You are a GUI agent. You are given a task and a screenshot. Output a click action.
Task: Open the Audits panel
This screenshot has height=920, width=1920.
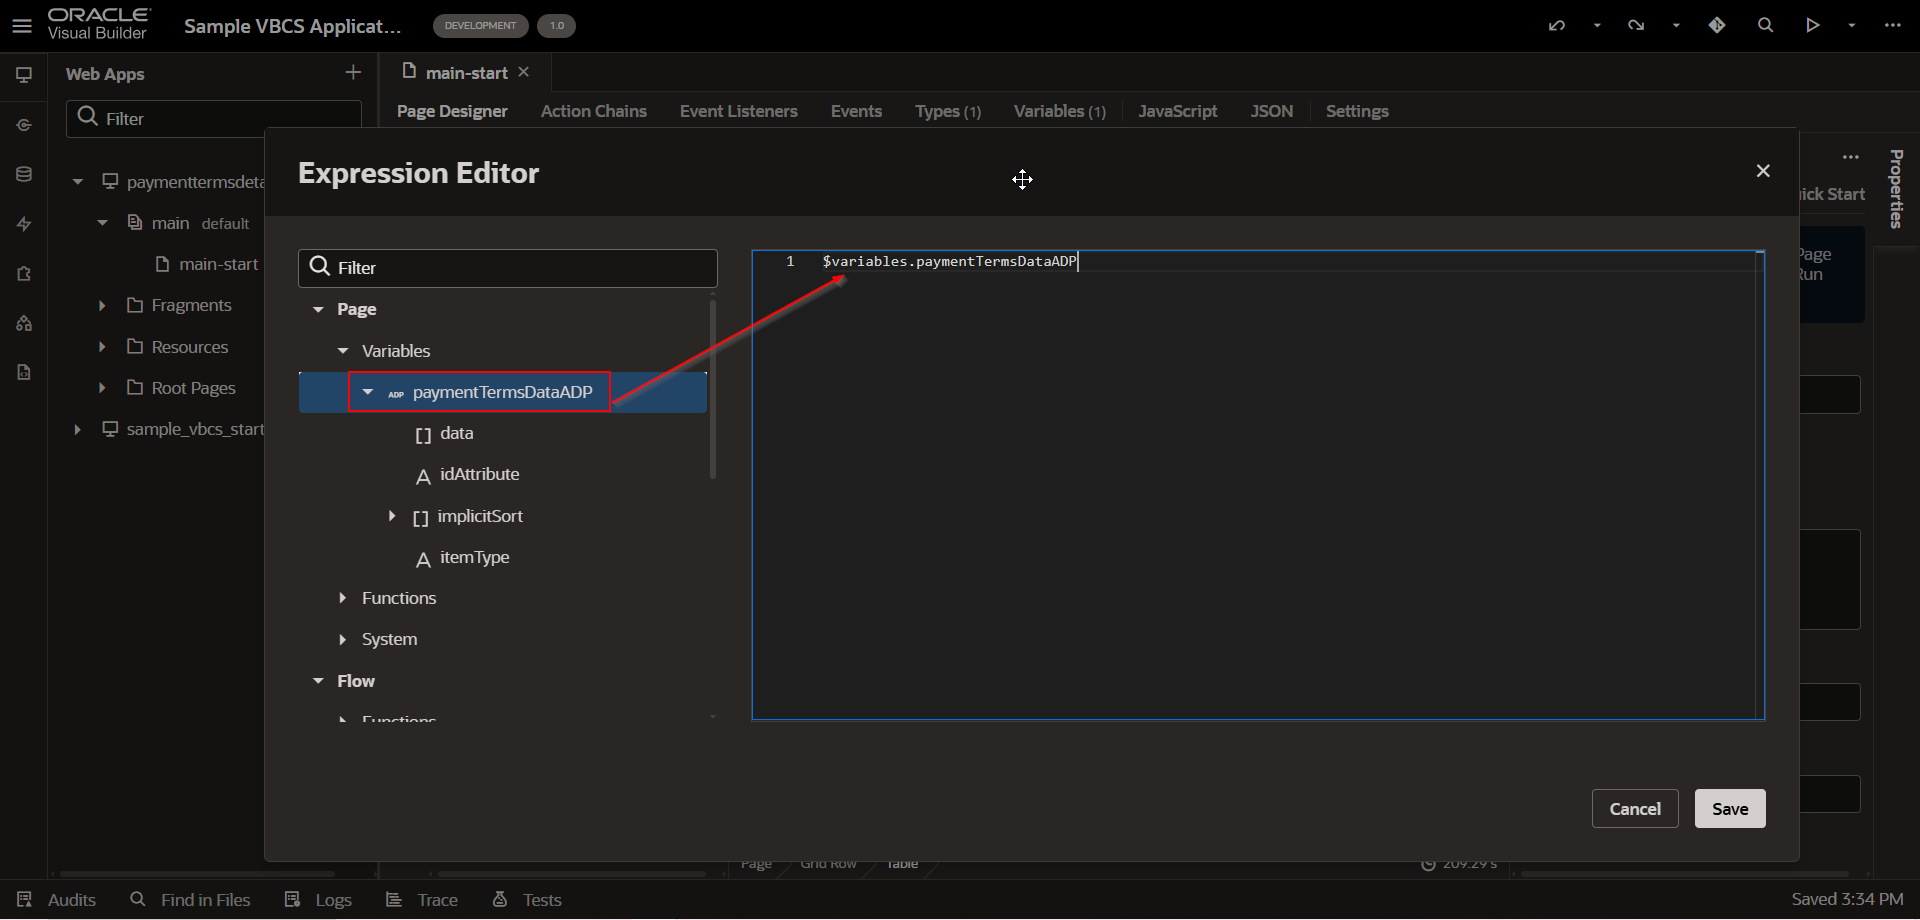point(57,900)
